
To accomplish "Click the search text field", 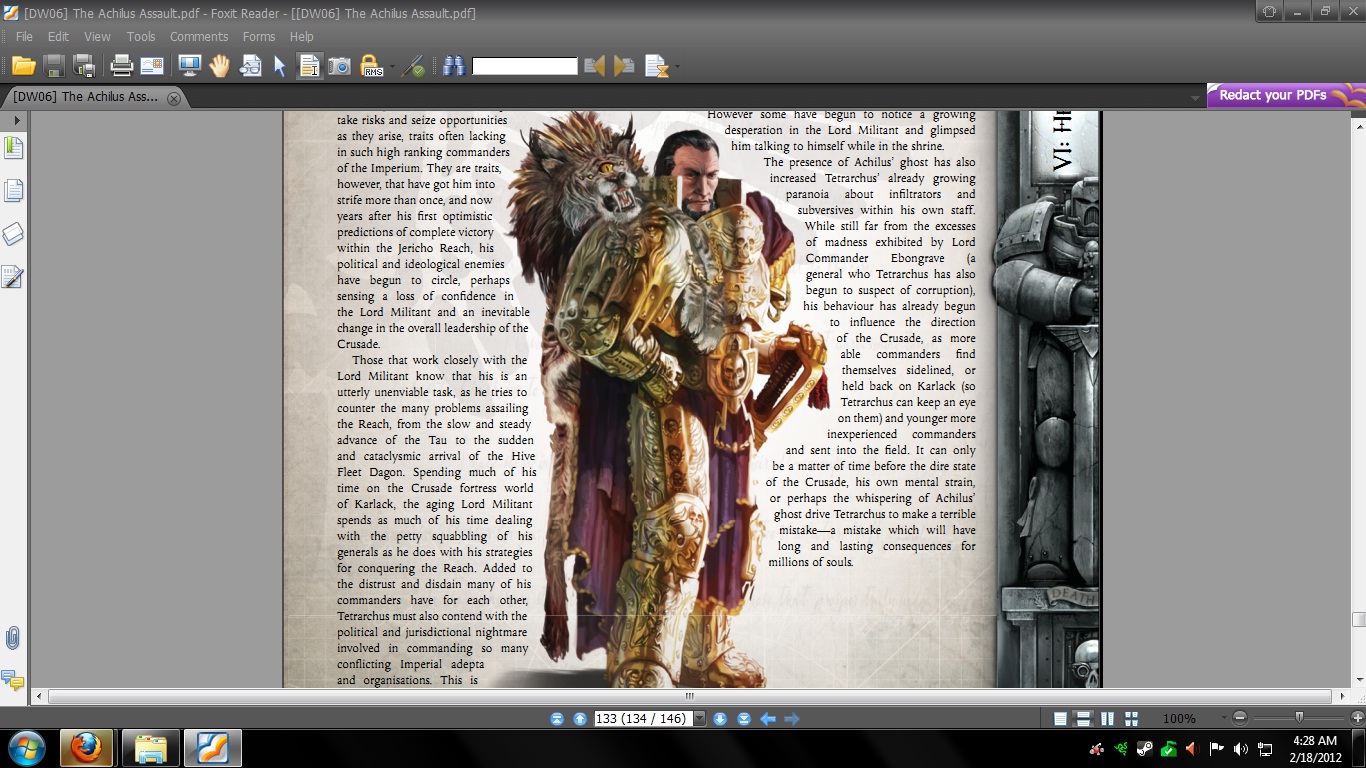I will coord(525,66).
